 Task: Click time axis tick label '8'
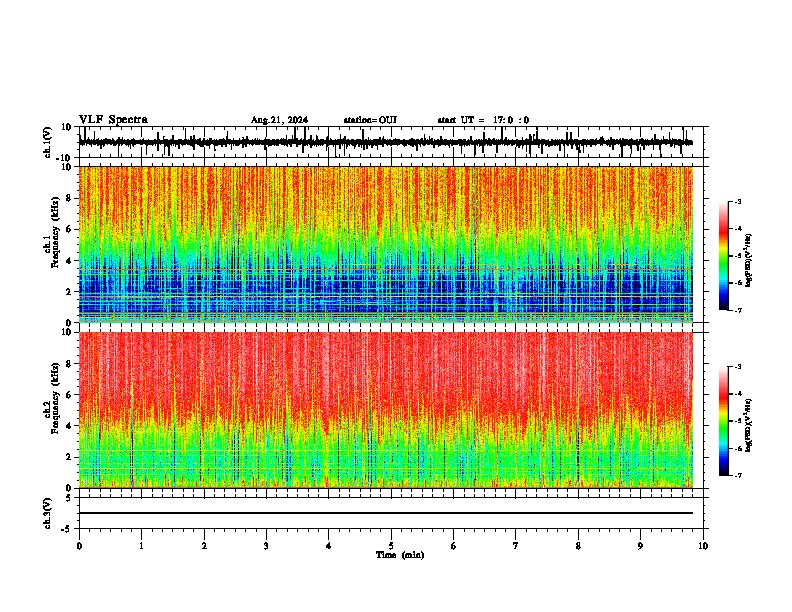pos(578,546)
